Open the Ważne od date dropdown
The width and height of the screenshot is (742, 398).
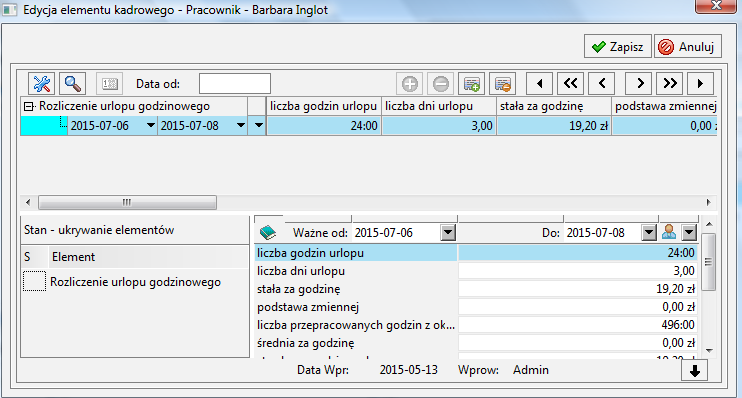point(448,233)
